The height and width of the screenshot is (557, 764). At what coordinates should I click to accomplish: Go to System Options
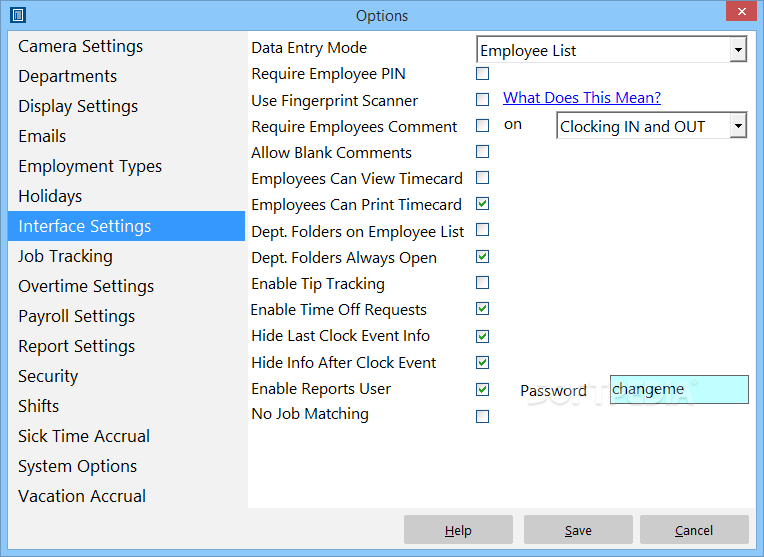[x=126, y=466]
